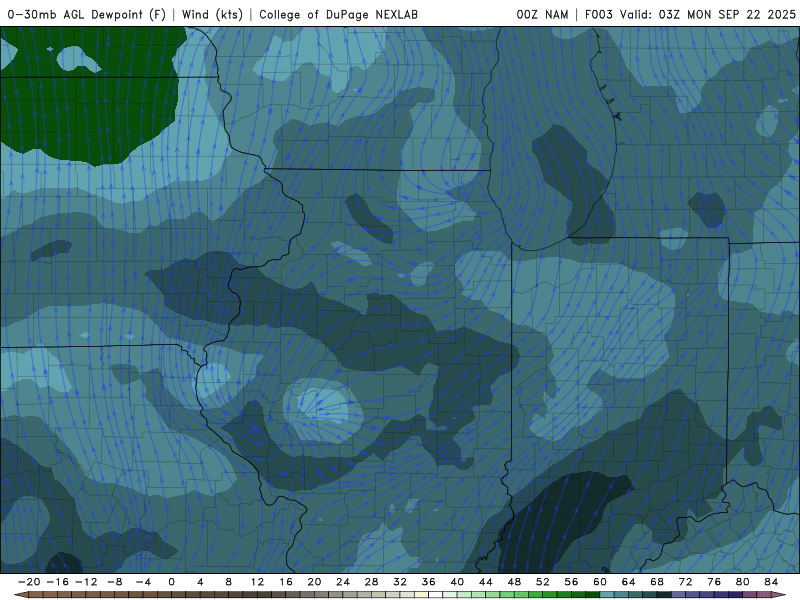Click the 32 label on the color scale
The image size is (800, 600).
[400, 582]
